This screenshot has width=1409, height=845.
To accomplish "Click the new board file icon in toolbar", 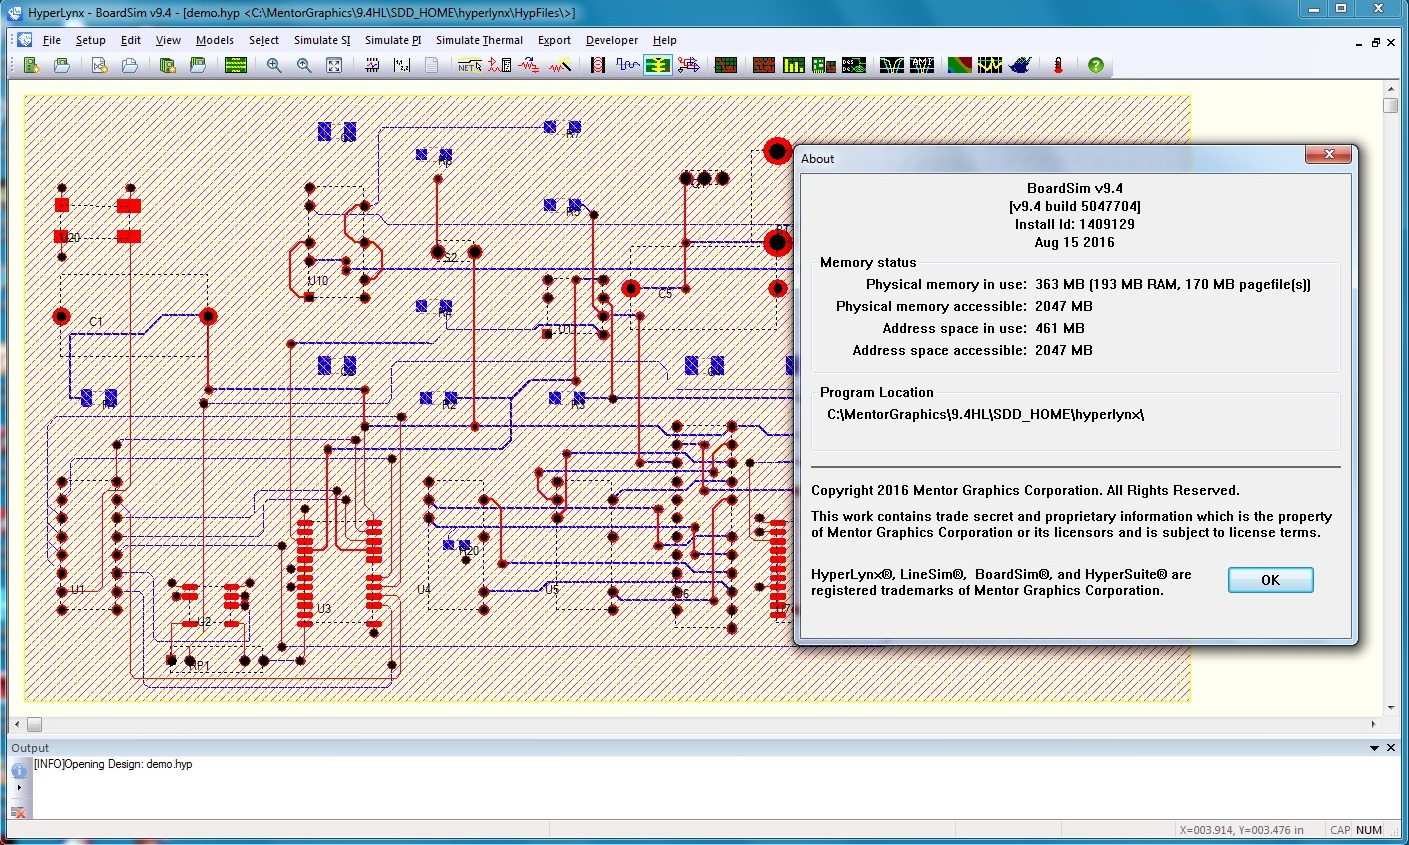I will point(32,65).
